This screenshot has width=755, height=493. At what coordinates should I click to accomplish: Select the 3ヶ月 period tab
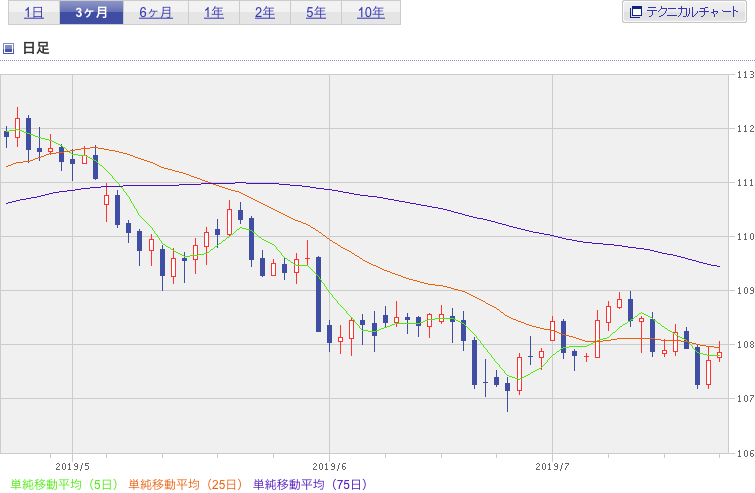pos(91,13)
